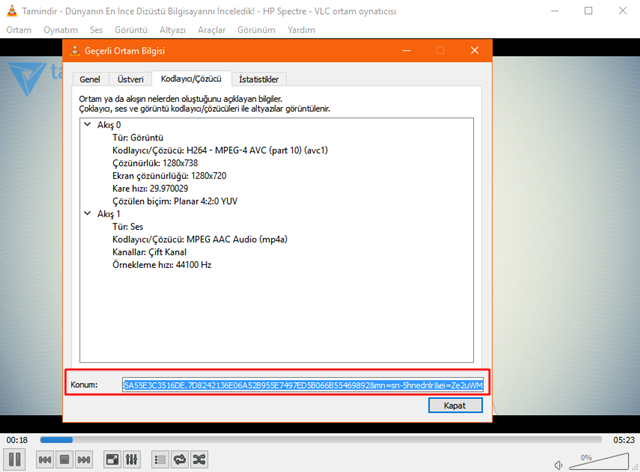Open the Ses menu
Screen dimensions: 640x472
click(96, 30)
